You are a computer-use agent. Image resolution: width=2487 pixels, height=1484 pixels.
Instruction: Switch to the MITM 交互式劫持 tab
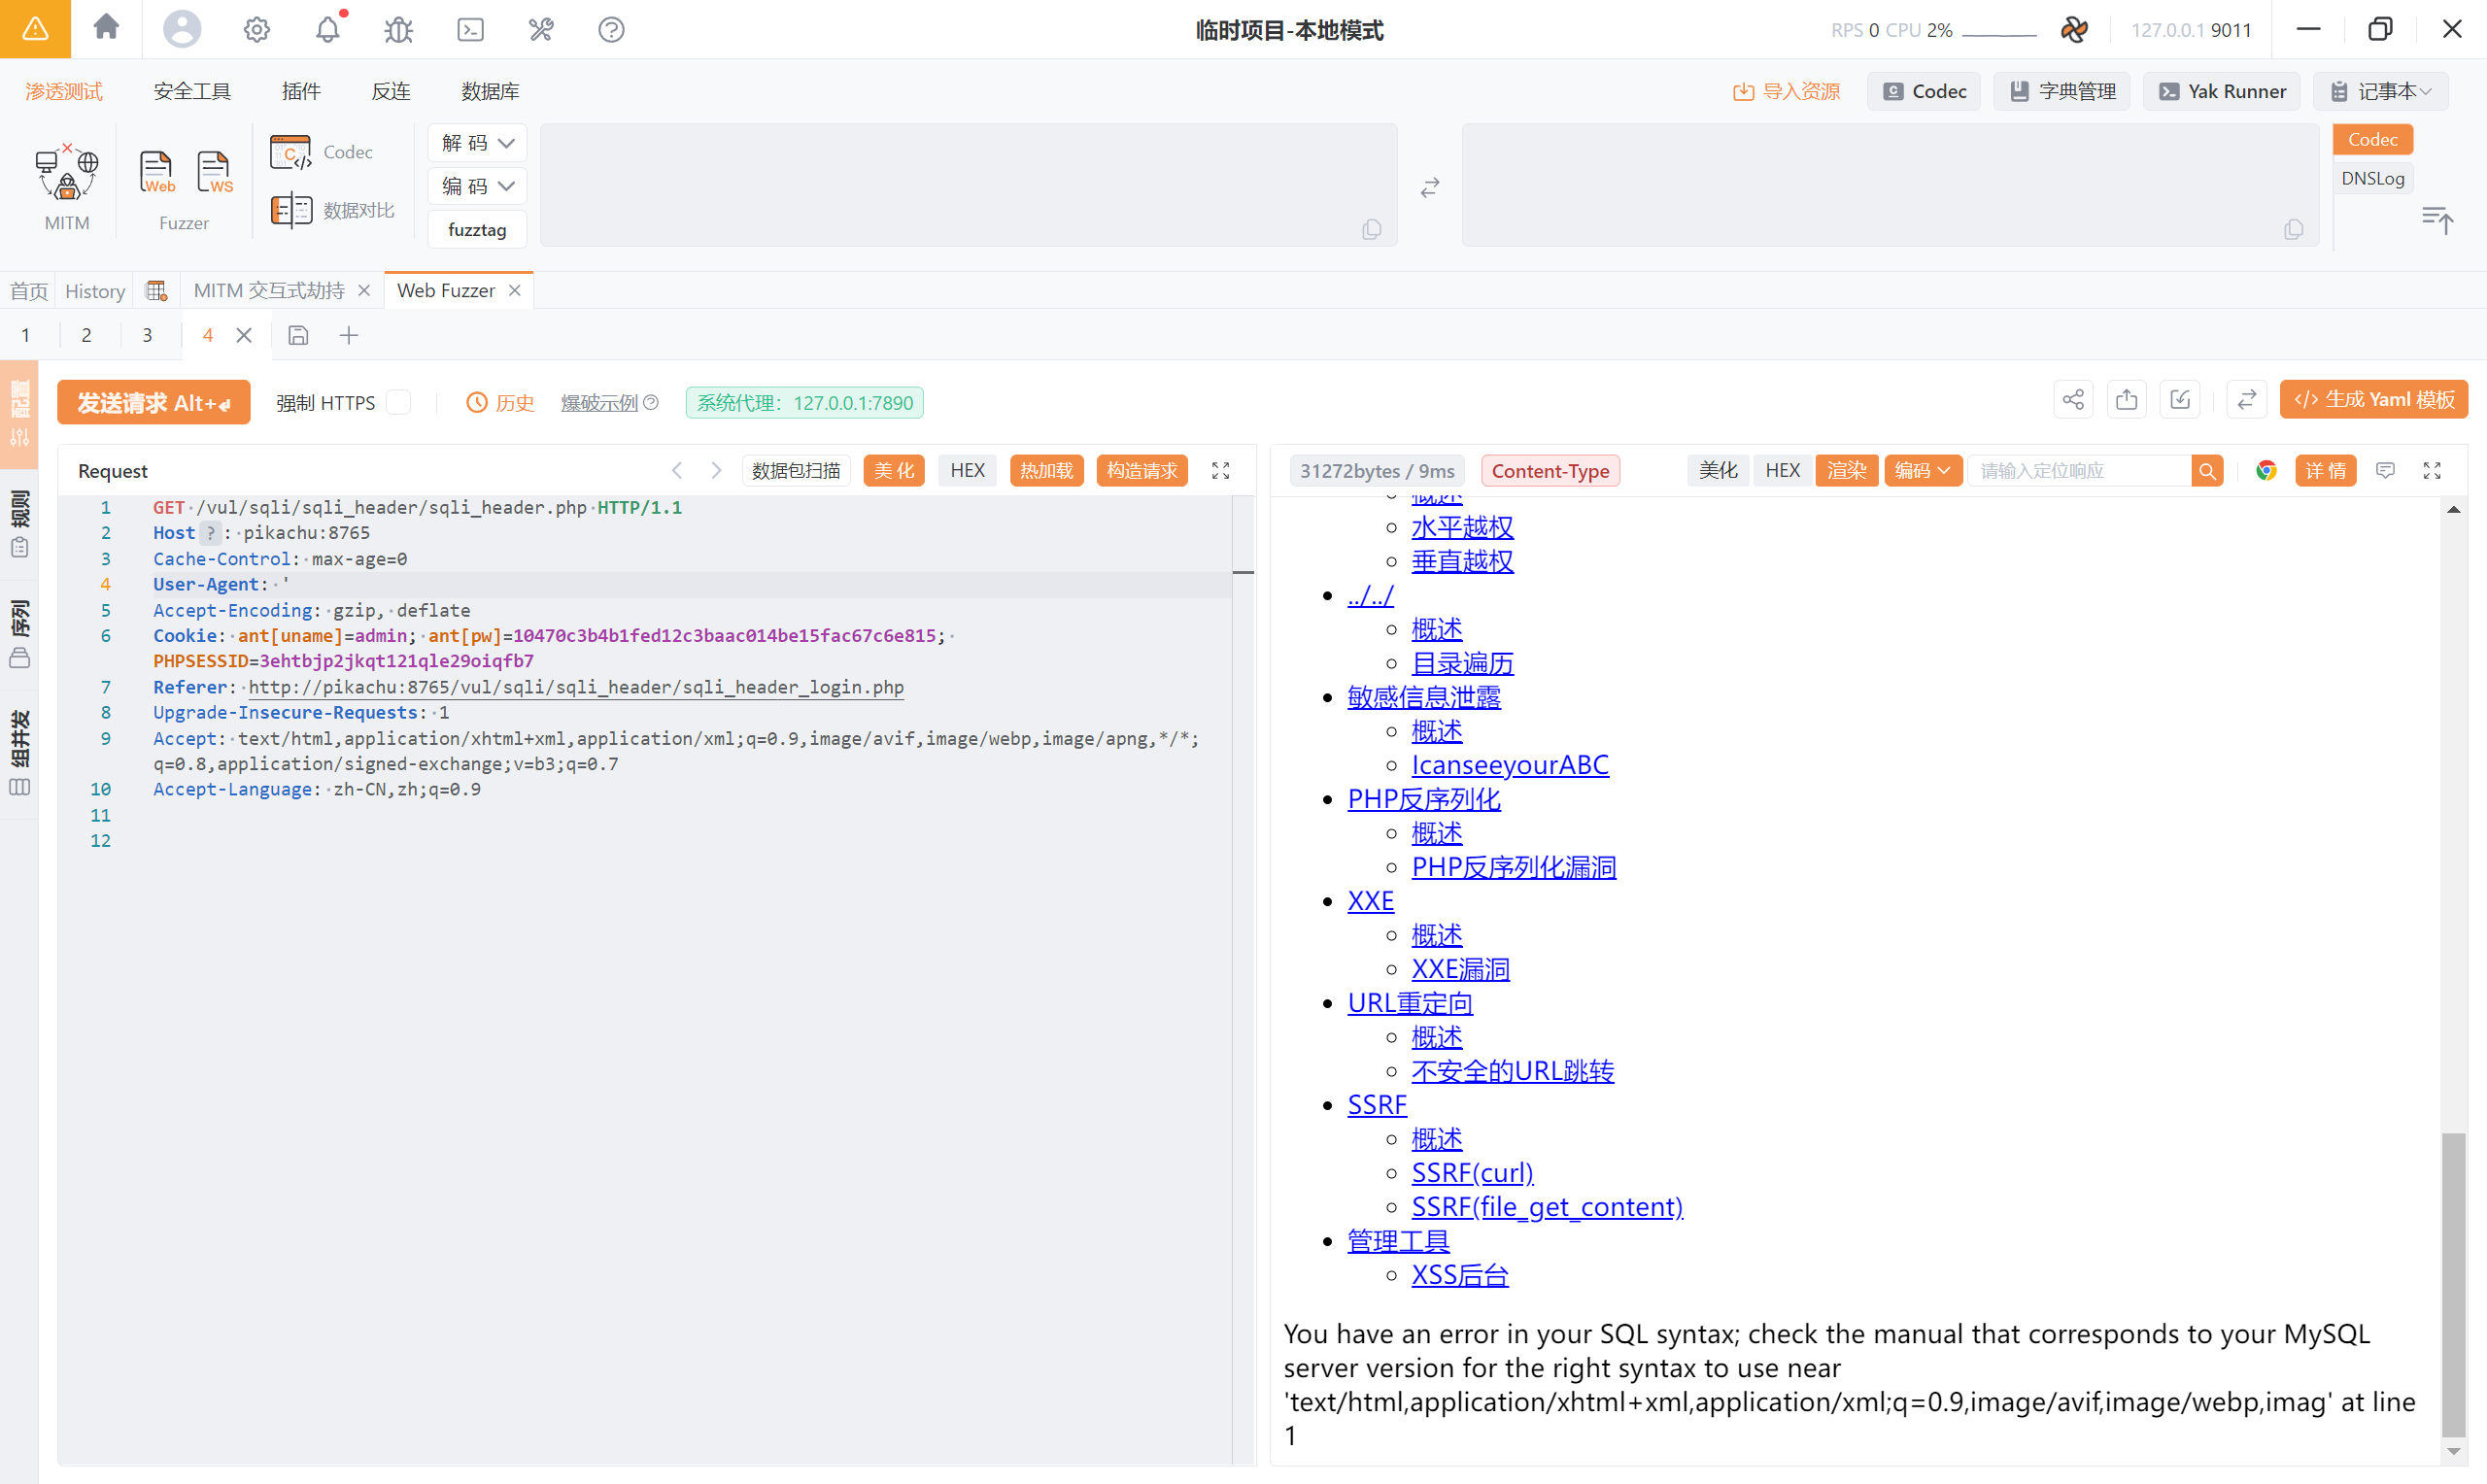point(268,290)
